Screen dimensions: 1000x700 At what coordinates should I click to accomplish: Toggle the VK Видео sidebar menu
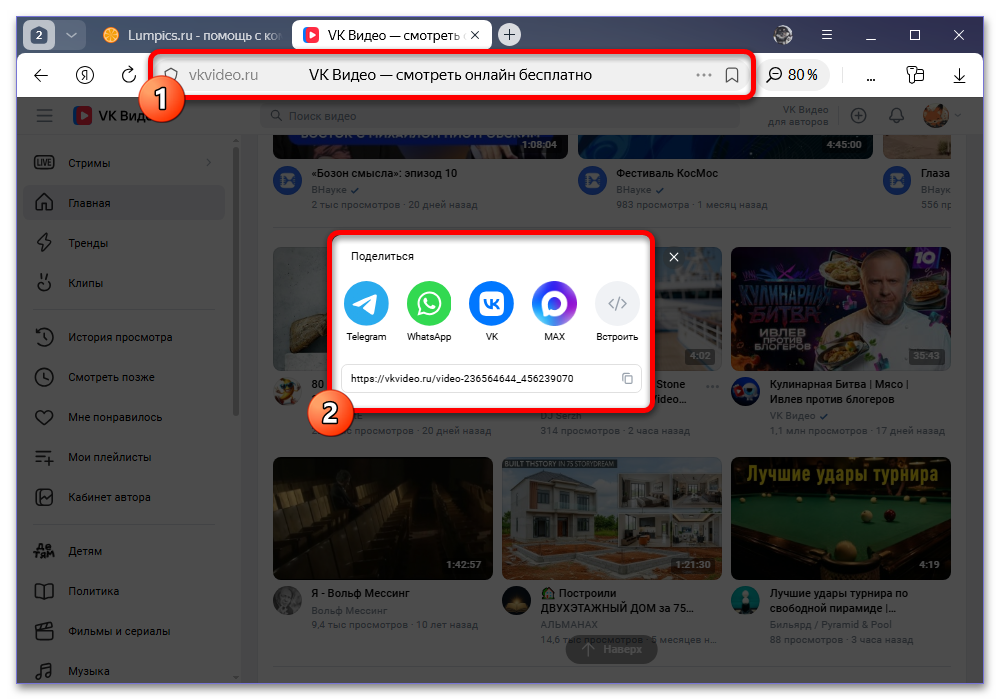45,115
